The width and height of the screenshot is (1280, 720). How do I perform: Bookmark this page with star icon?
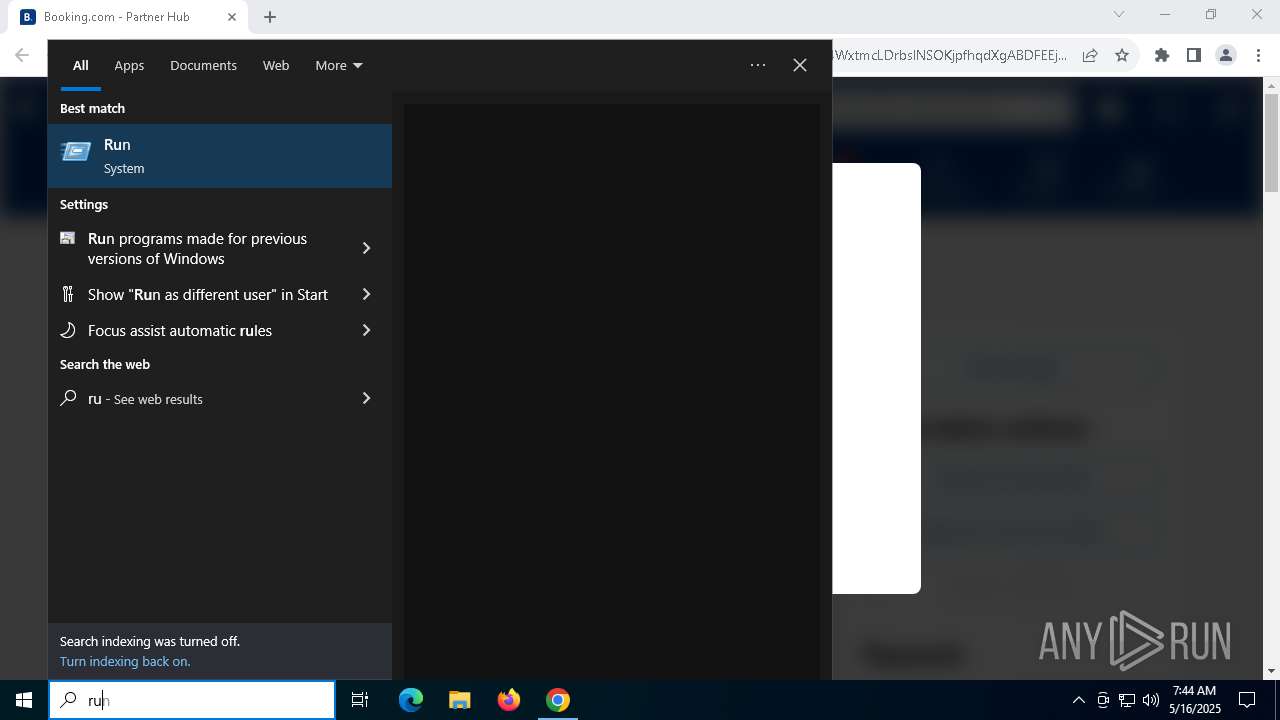click(1122, 55)
